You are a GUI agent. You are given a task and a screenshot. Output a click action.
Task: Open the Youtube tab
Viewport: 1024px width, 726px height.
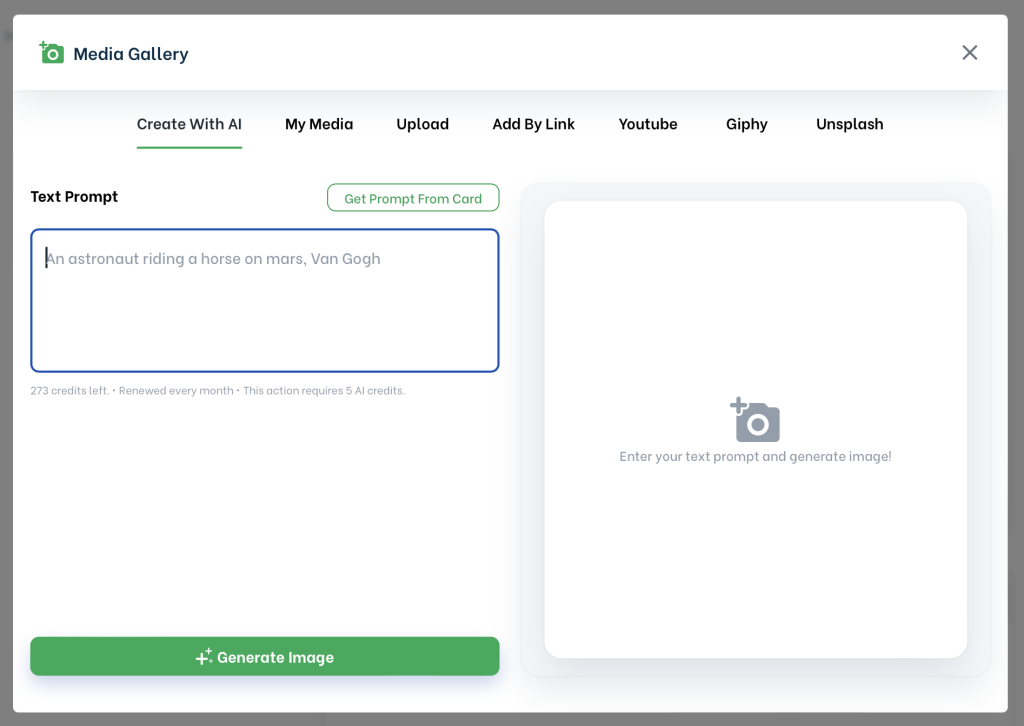tap(648, 124)
